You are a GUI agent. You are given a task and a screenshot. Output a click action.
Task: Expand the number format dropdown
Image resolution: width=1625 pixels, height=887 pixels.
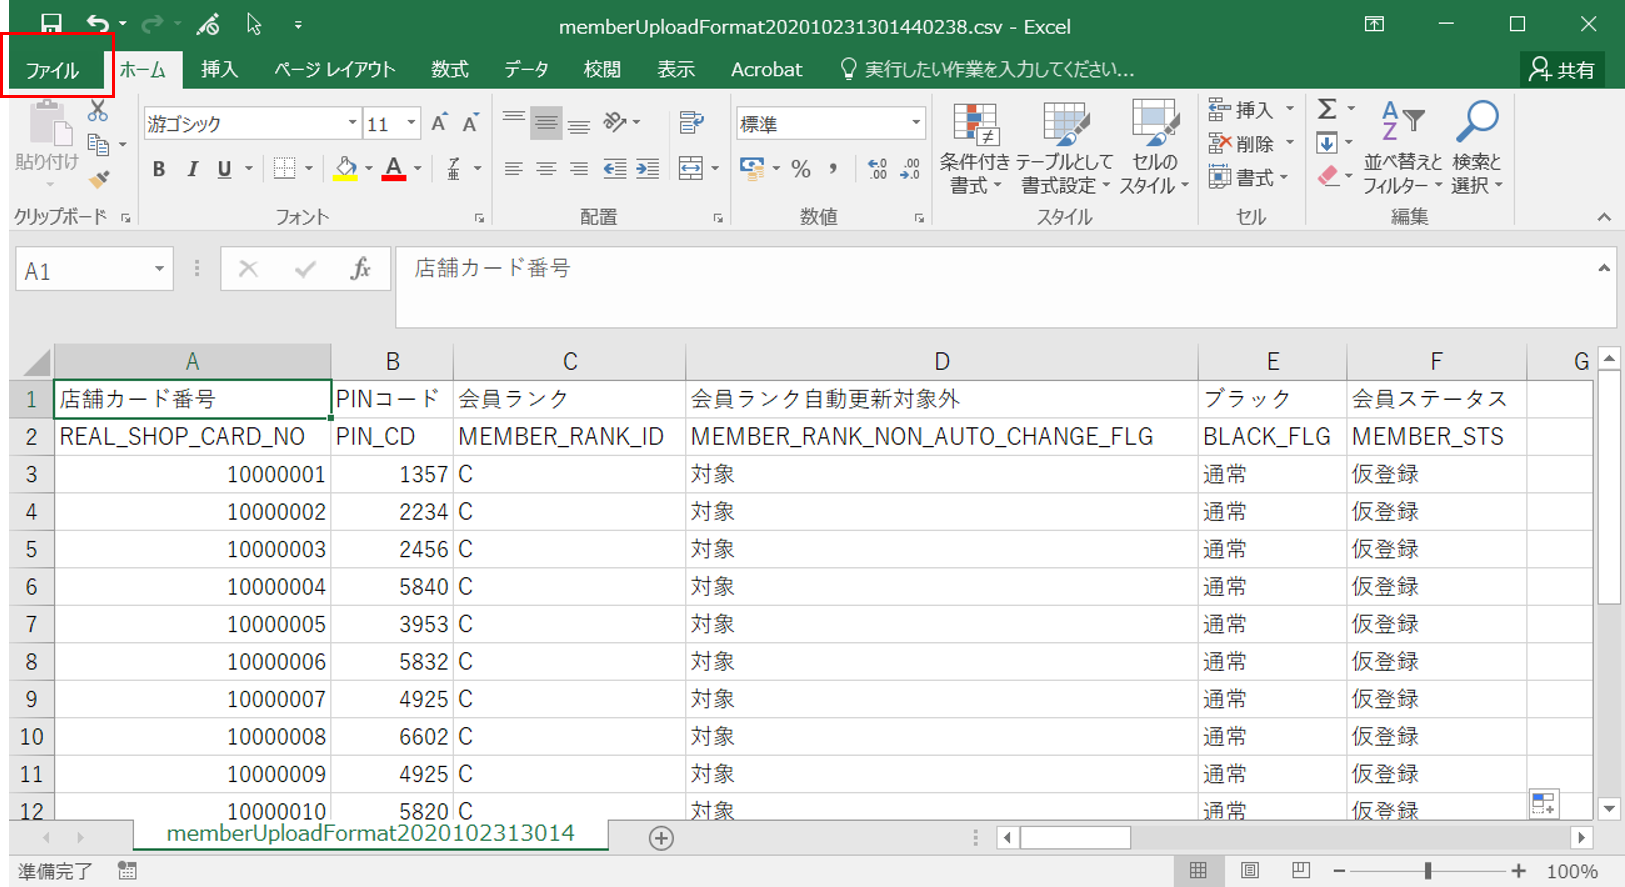915,124
